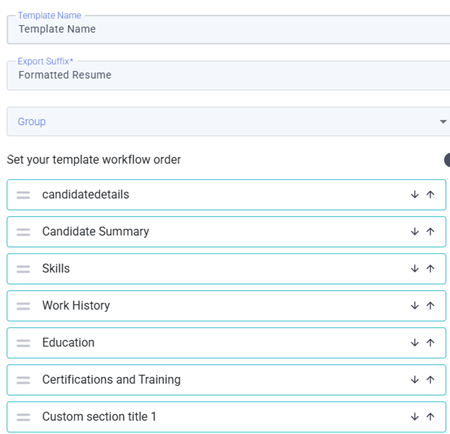The width and height of the screenshot is (450, 434).
Task: Move Custom section title 1 down
Action: pyautogui.click(x=414, y=416)
